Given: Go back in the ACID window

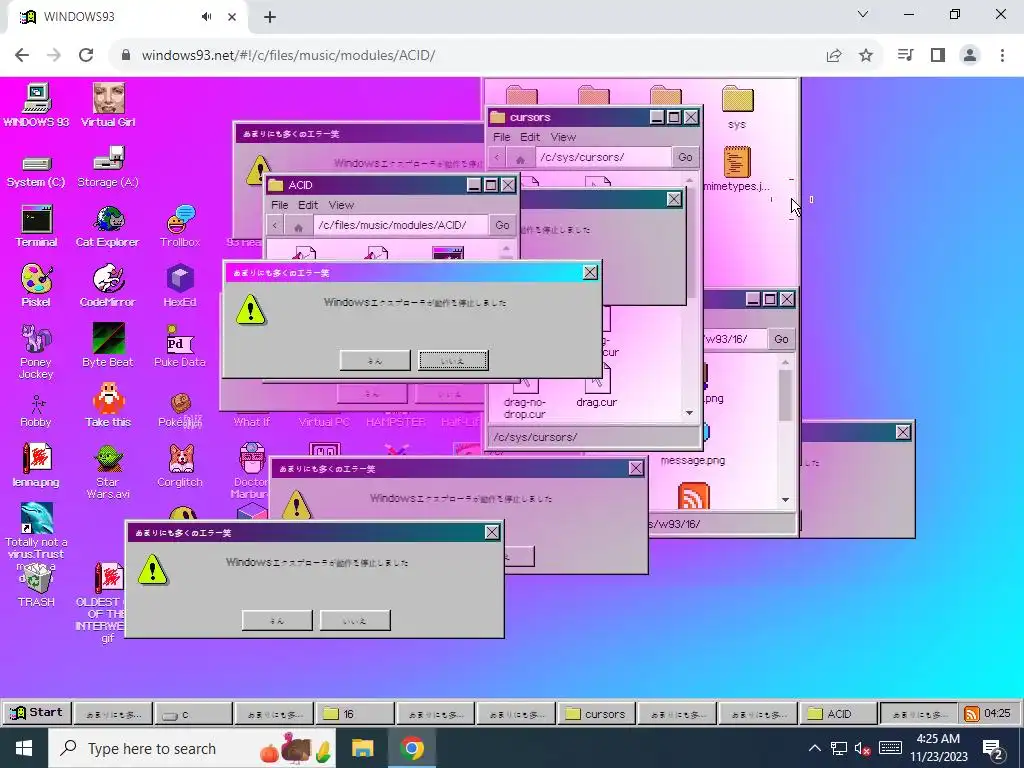Looking at the screenshot, I should tap(275, 226).
